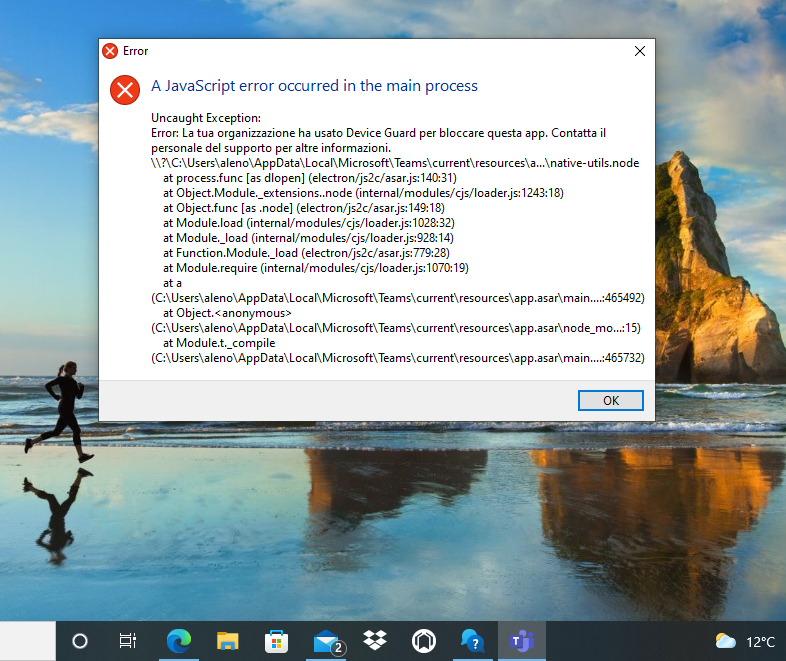The width and height of the screenshot is (786, 661).
Task: Close the Error dialog window
Action: 640,51
